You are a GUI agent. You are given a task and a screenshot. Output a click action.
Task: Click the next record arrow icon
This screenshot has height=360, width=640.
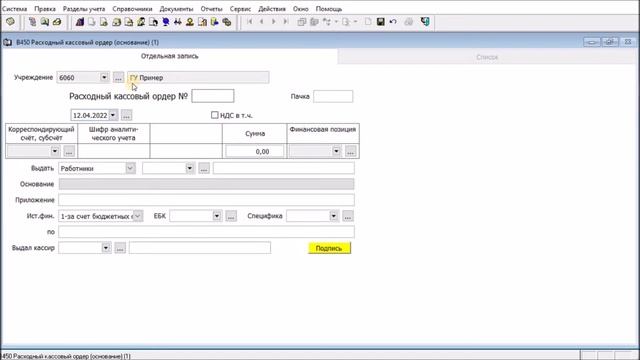point(274,22)
